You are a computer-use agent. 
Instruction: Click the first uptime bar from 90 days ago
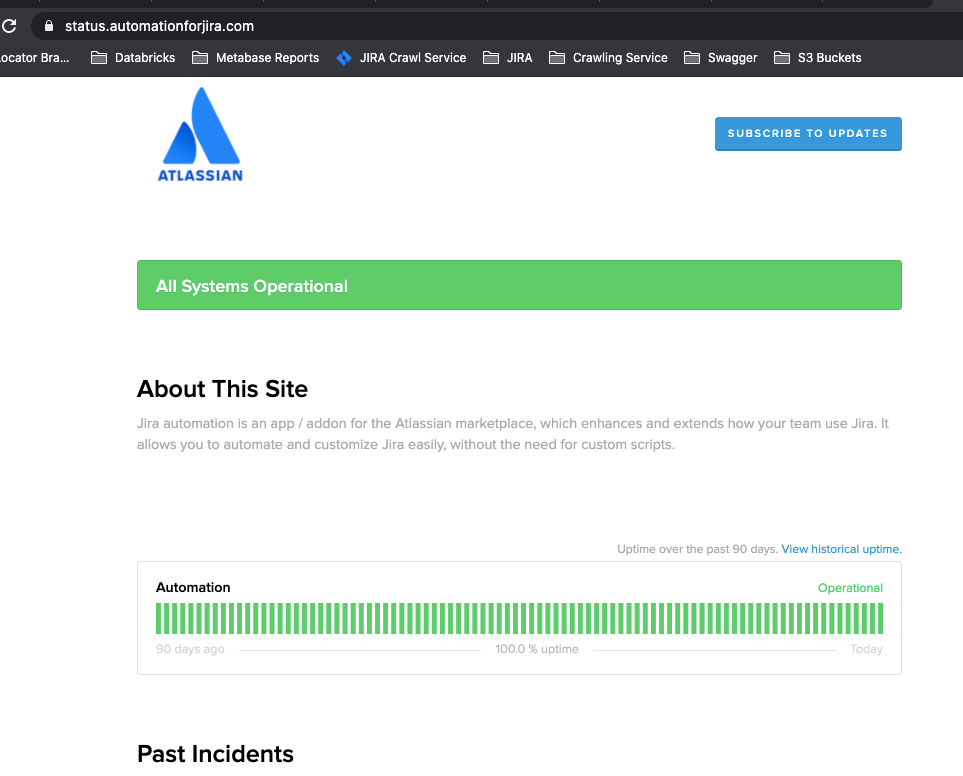click(x=158, y=618)
